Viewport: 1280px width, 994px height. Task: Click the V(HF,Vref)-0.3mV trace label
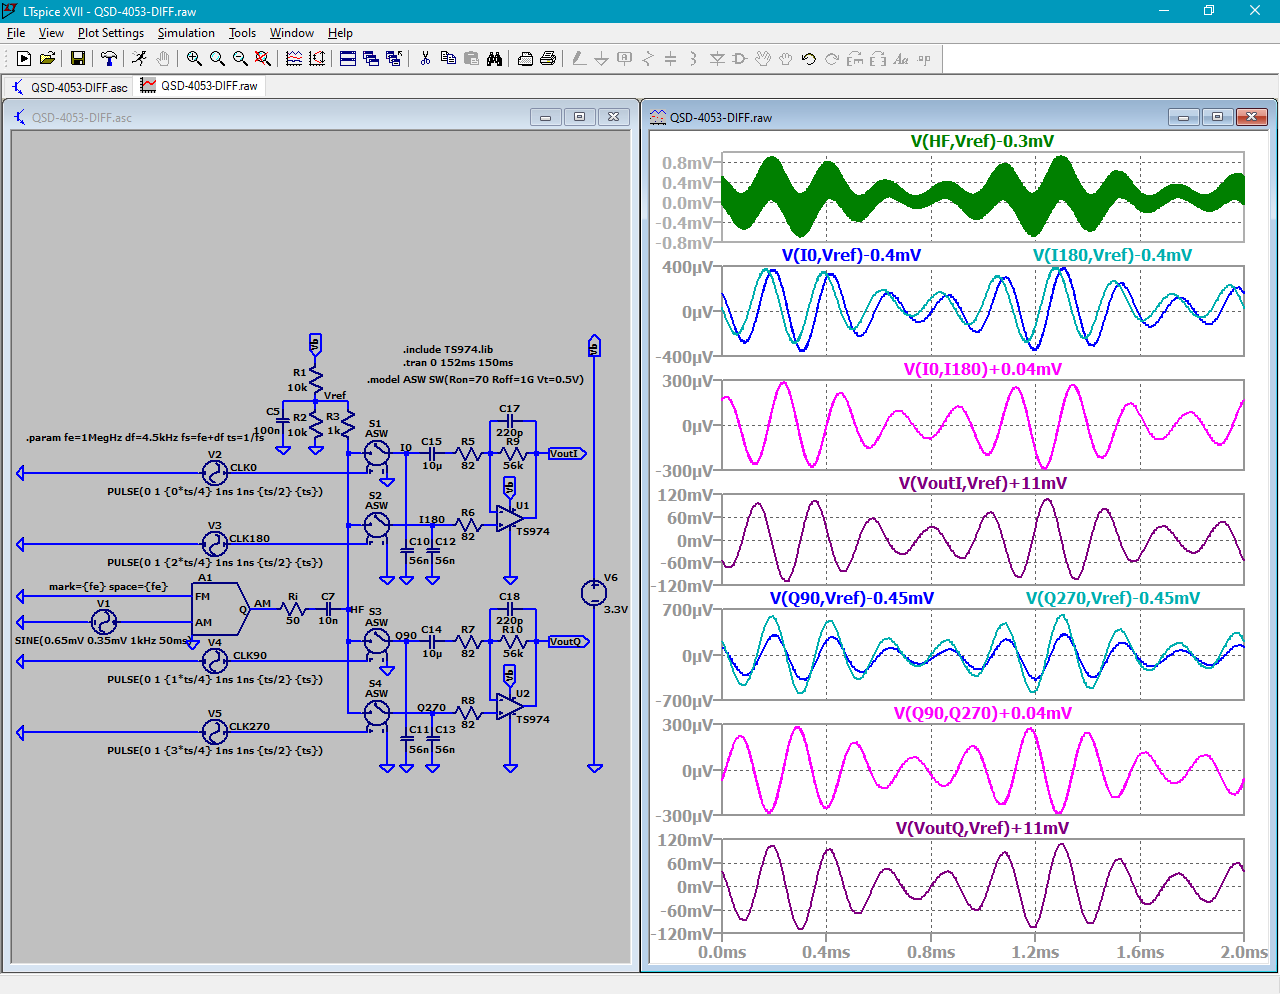point(982,141)
